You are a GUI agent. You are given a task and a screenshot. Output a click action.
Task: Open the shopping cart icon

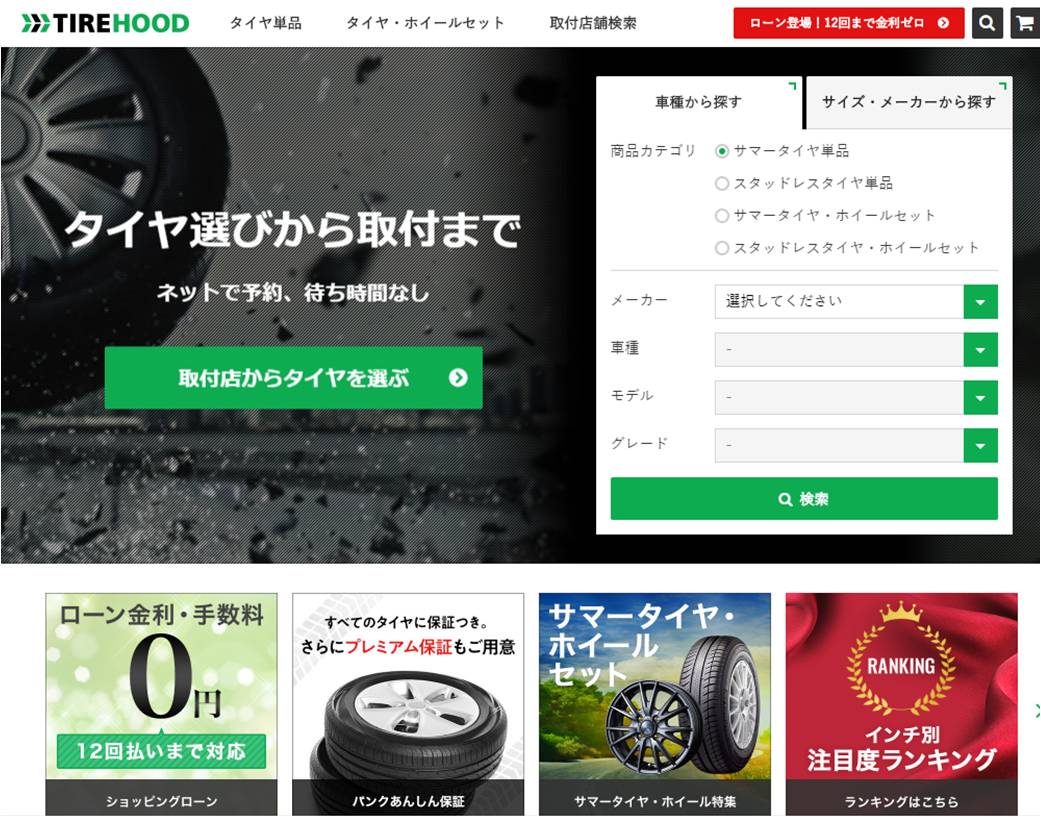[x=1025, y=23]
